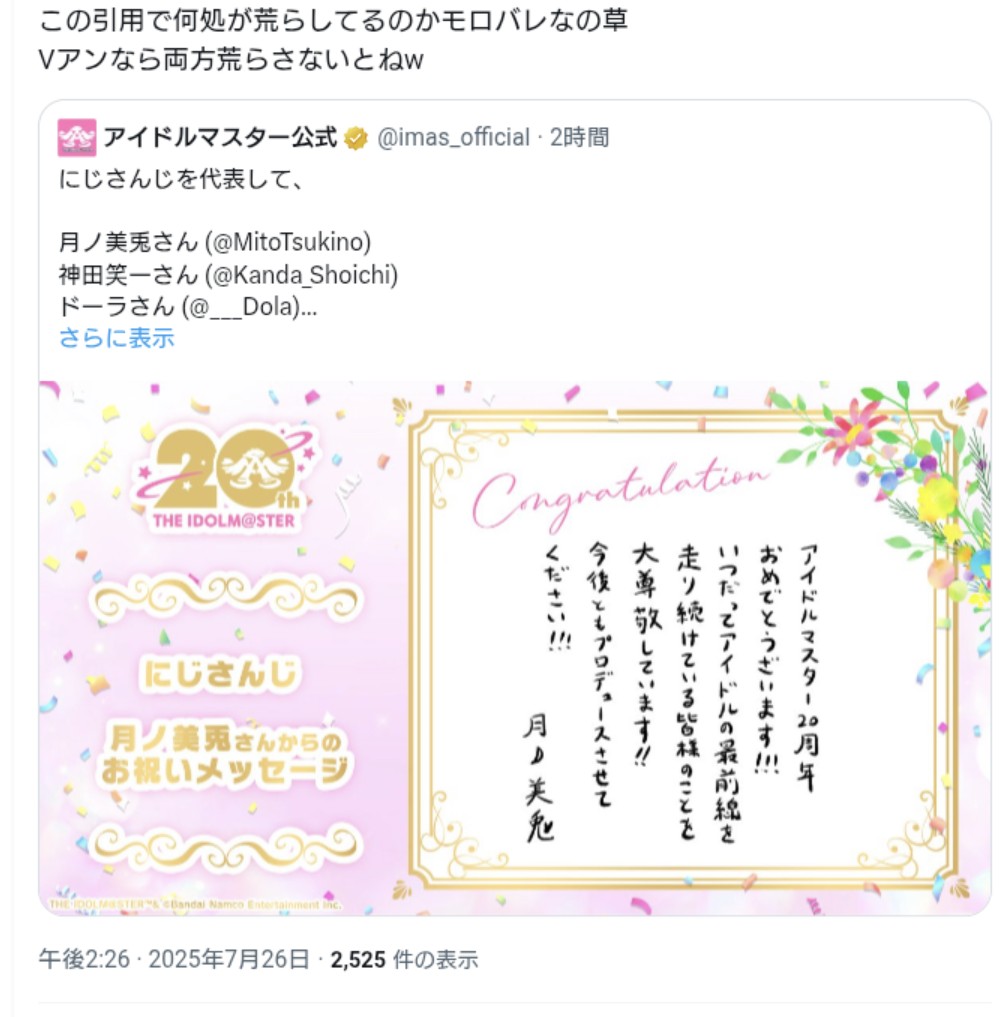Open the @___Dola mention
This screenshot has width=1003, height=1017.
(248, 306)
